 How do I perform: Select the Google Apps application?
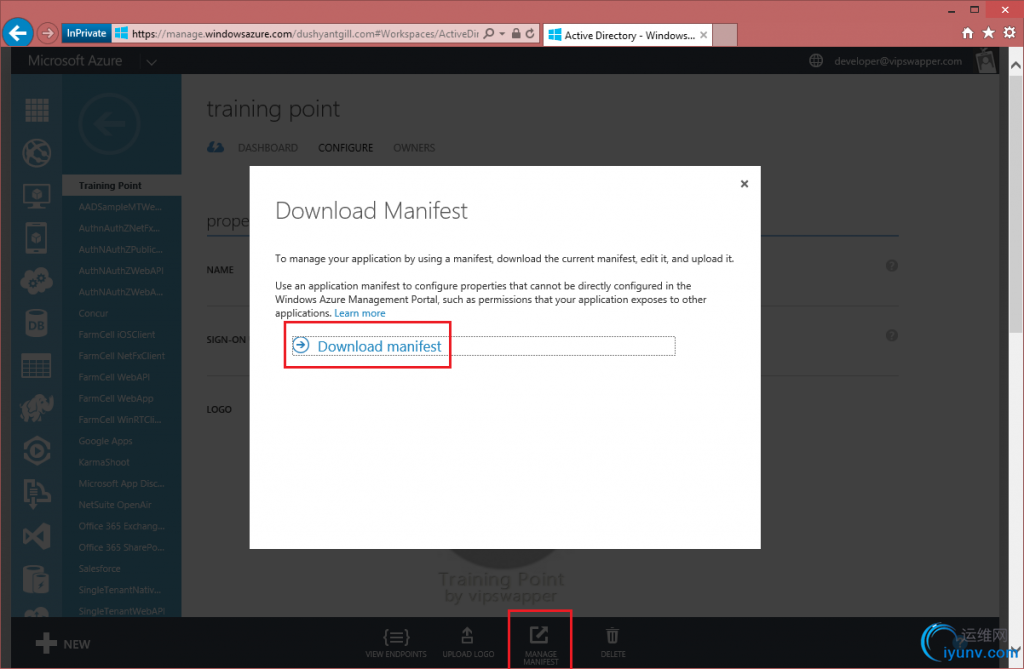click(x=105, y=441)
